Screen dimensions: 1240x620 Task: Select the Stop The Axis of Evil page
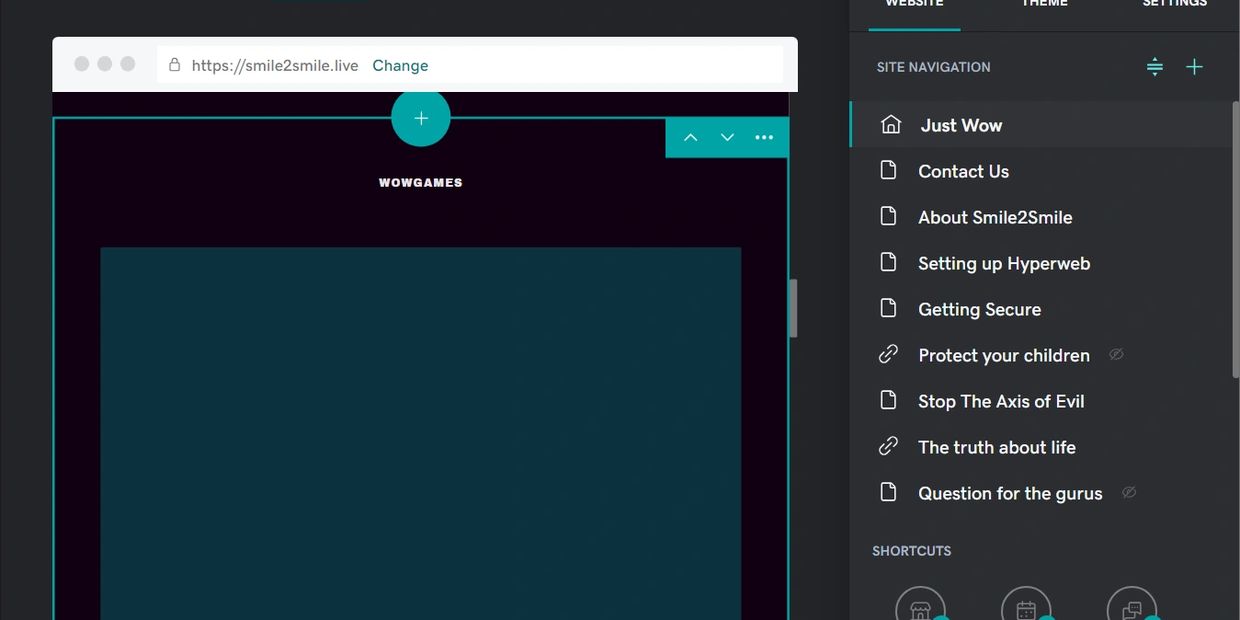[1001, 401]
